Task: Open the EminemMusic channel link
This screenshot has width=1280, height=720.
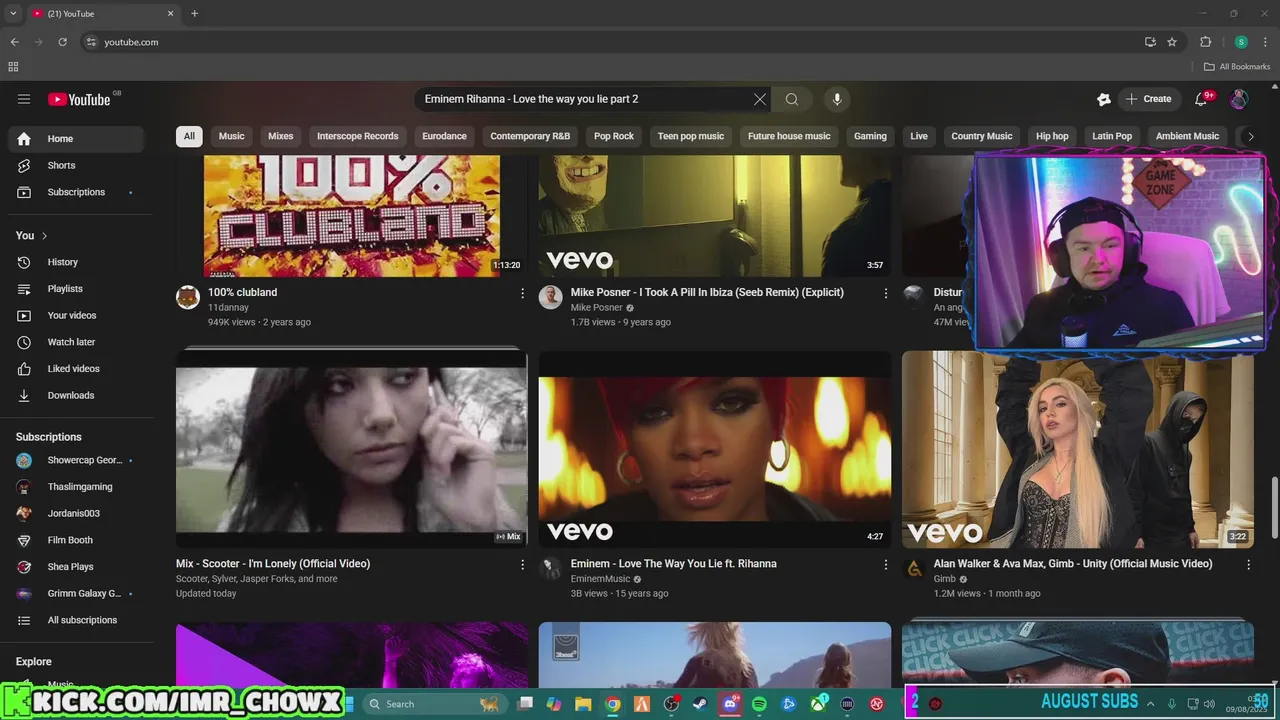Action: 600,579
